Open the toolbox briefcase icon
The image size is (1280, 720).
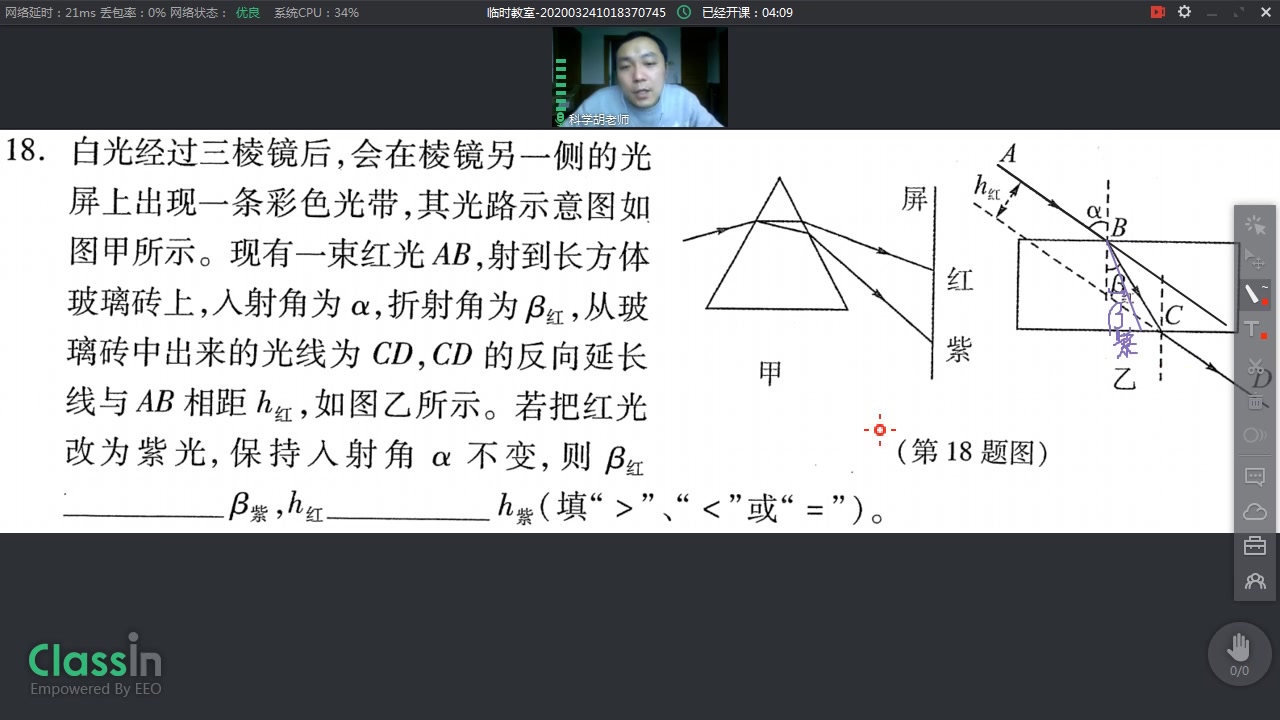1255,546
